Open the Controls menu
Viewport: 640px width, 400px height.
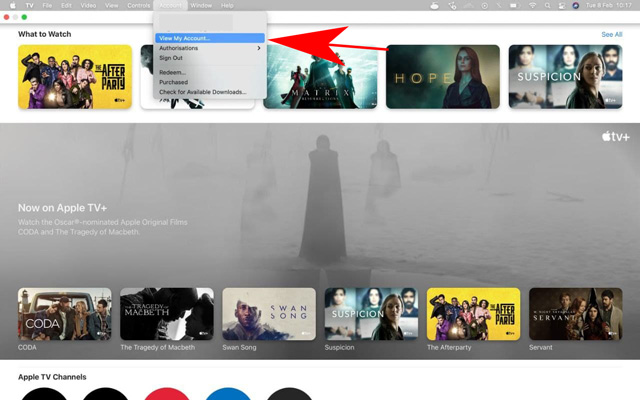click(139, 5)
